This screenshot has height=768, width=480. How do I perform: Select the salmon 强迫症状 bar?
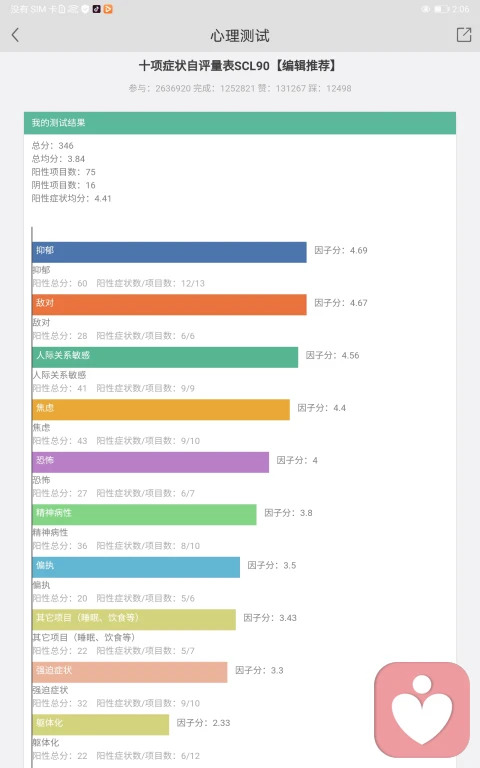(130, 672)
